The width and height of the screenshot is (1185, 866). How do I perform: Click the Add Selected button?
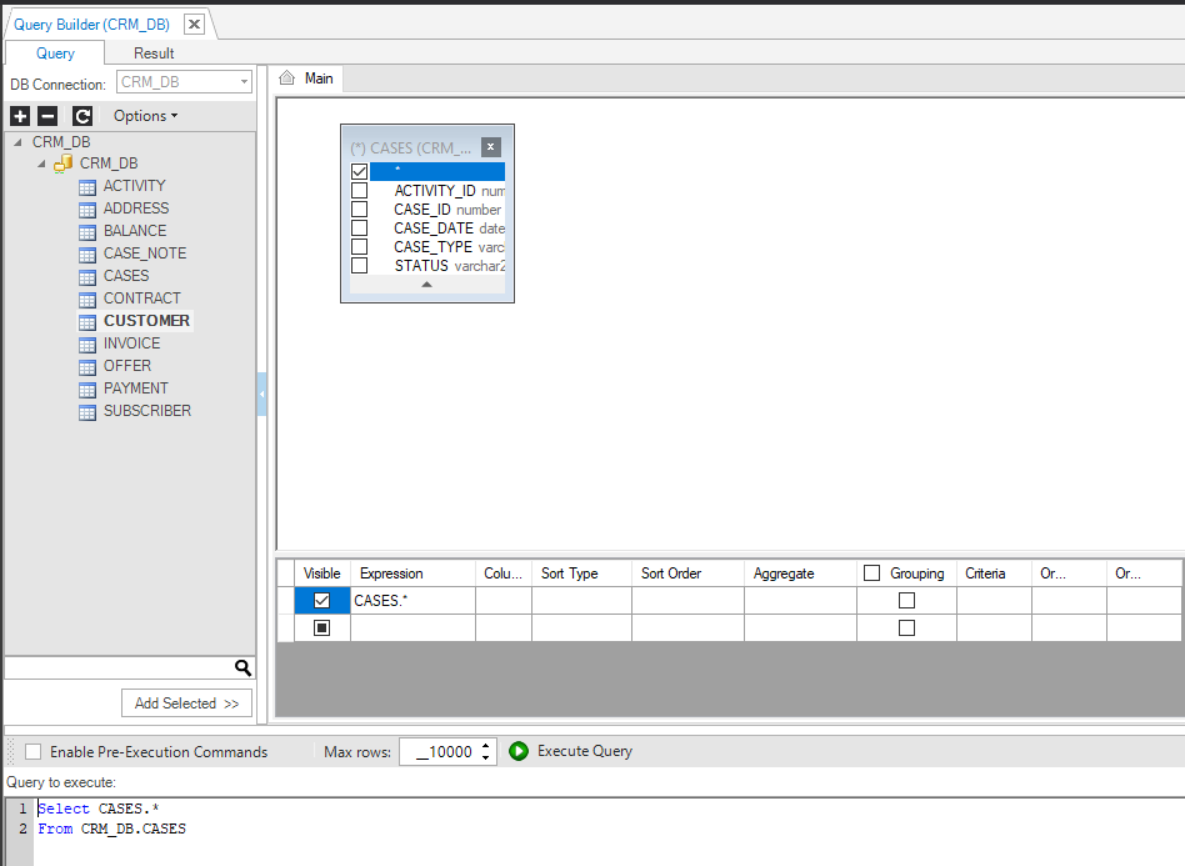(187, 703)
